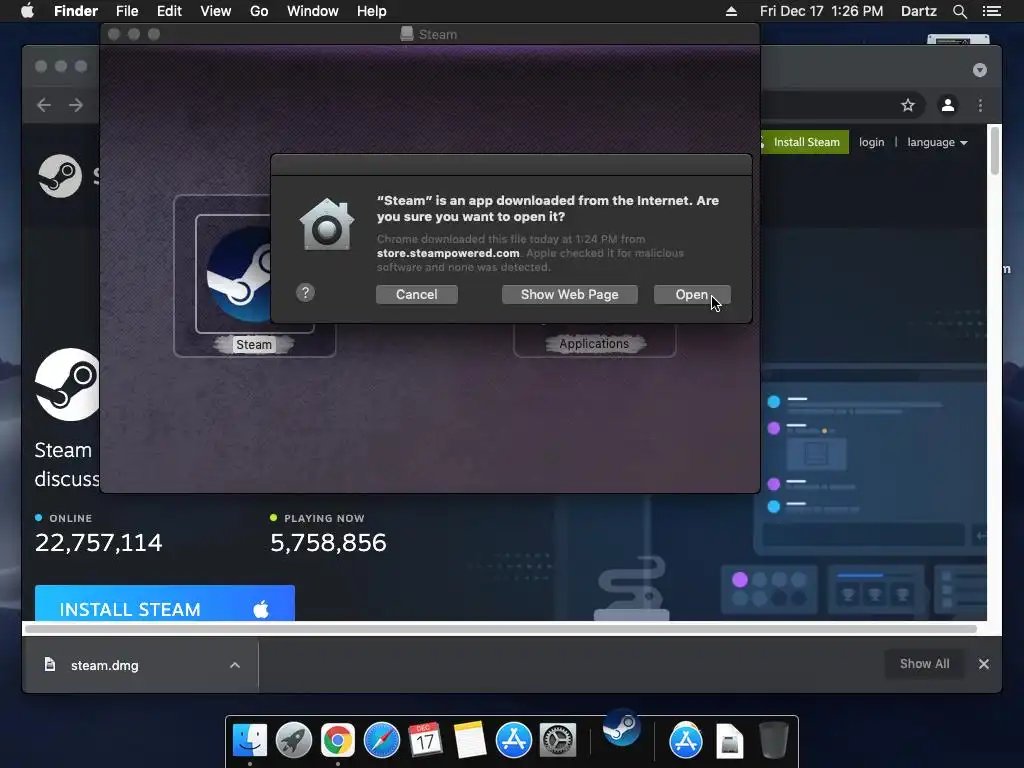
Task: Click the large Steam logo on web page
Action: pyautogui.click(x=67, y=385)
